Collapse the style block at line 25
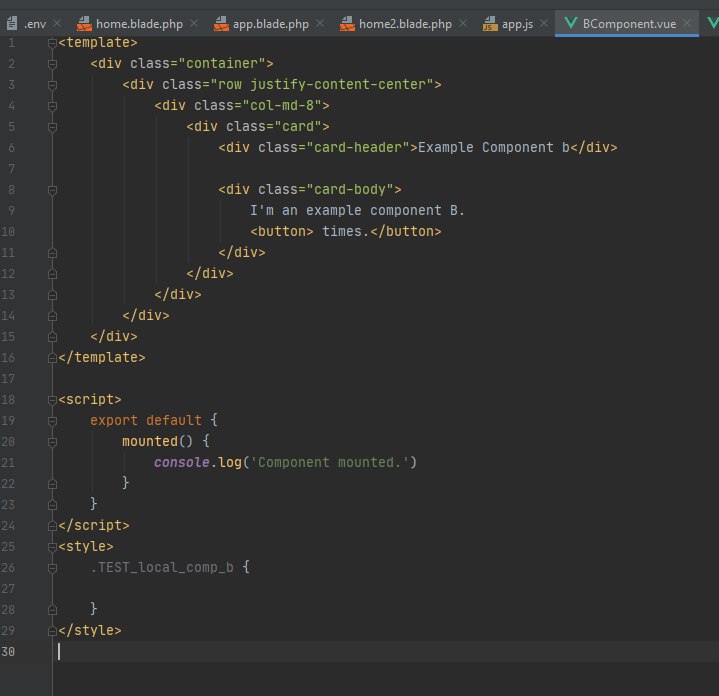 tap(52, 547)
